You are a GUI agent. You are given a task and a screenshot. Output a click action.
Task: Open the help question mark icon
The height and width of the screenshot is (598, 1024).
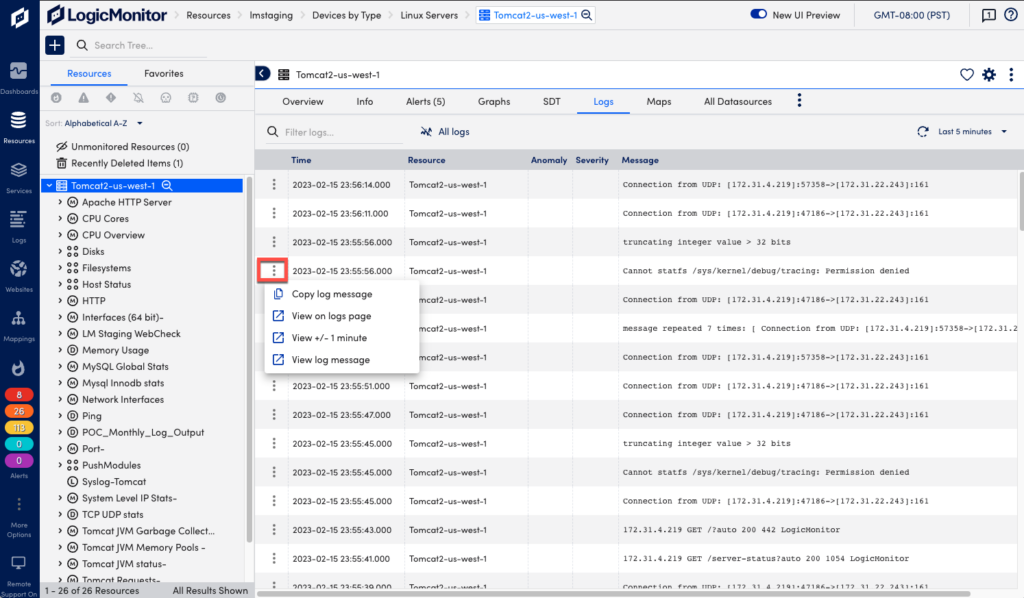click(x=1010, y=15)
